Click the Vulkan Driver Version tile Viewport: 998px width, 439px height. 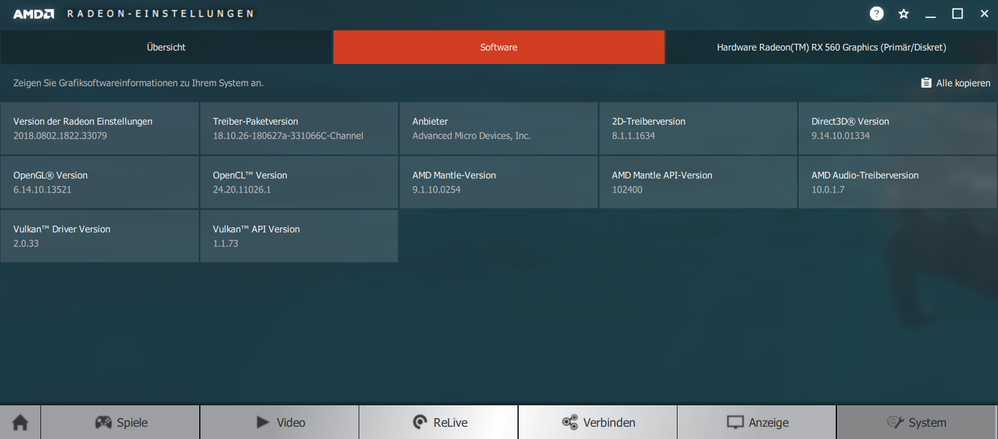100,236
